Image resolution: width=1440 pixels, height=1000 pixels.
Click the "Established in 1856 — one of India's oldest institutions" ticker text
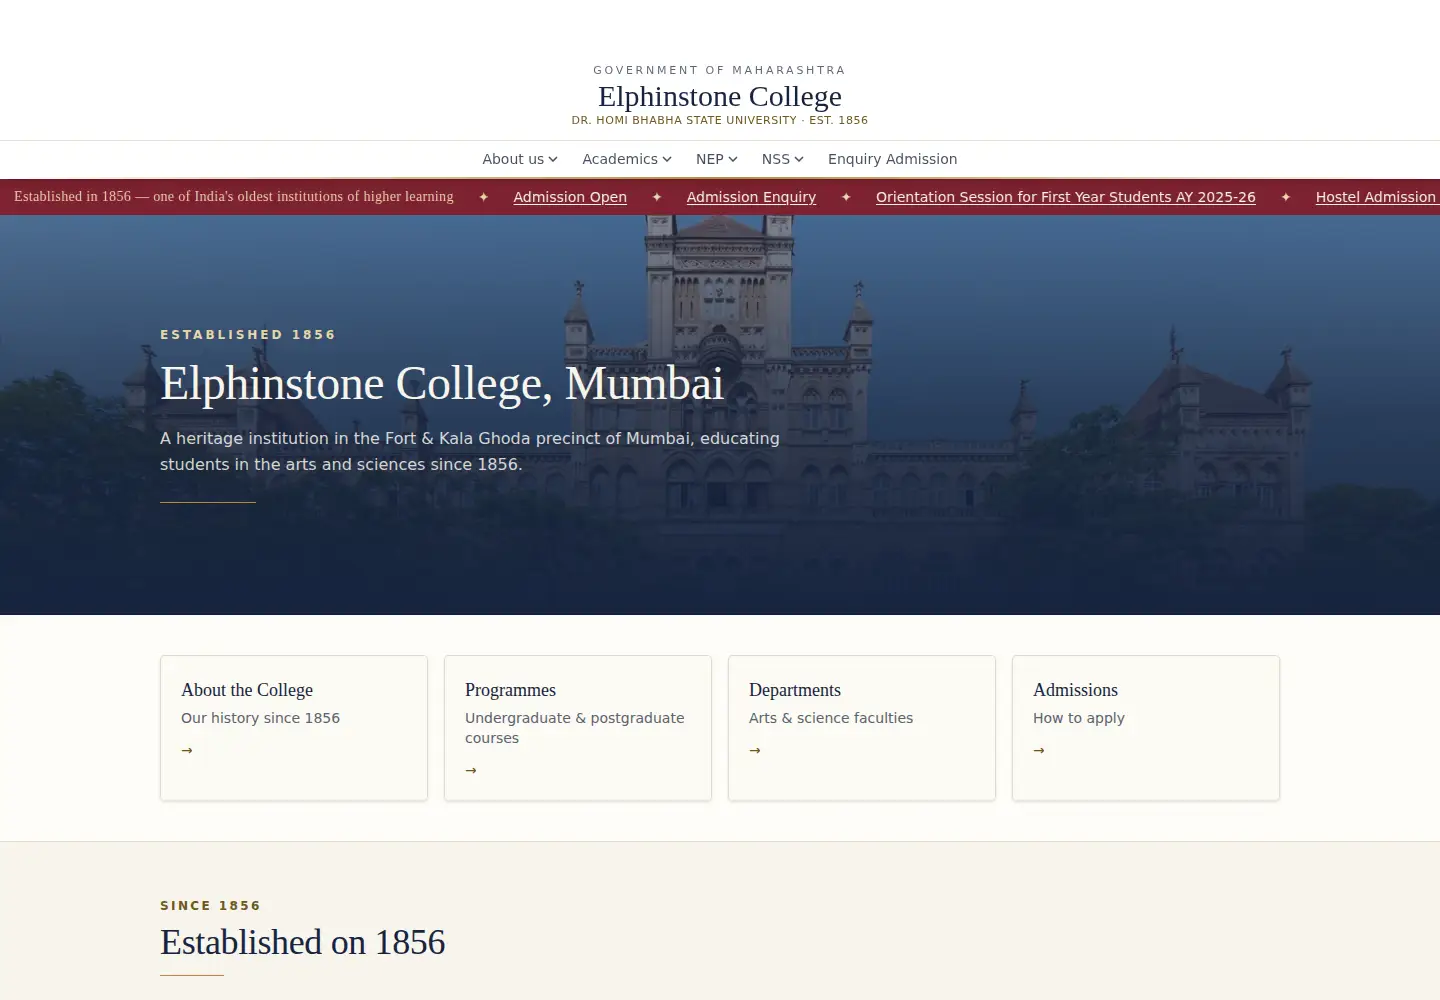(234, 196)
